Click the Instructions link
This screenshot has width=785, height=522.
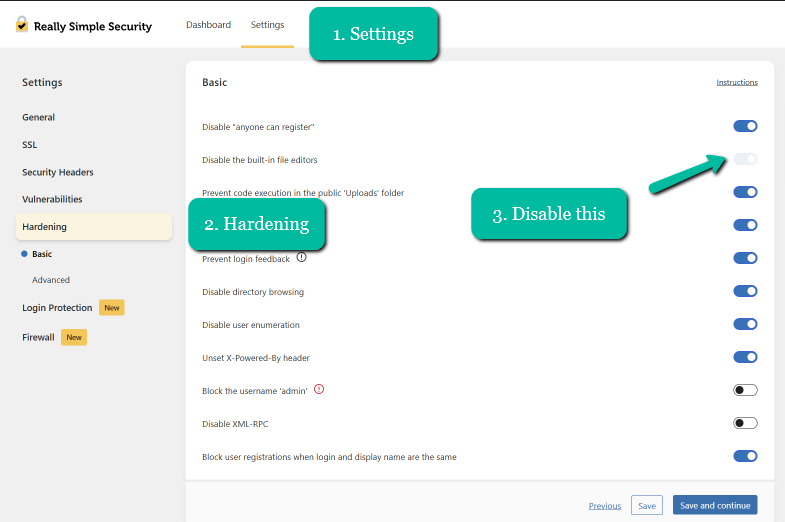click(737, 82)
